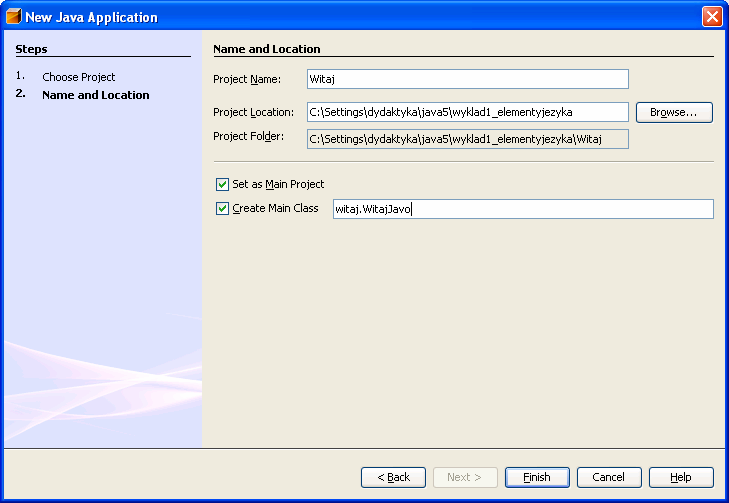Select the Name and Location step
Screen dimensions: 729x503
coord(96,95)
